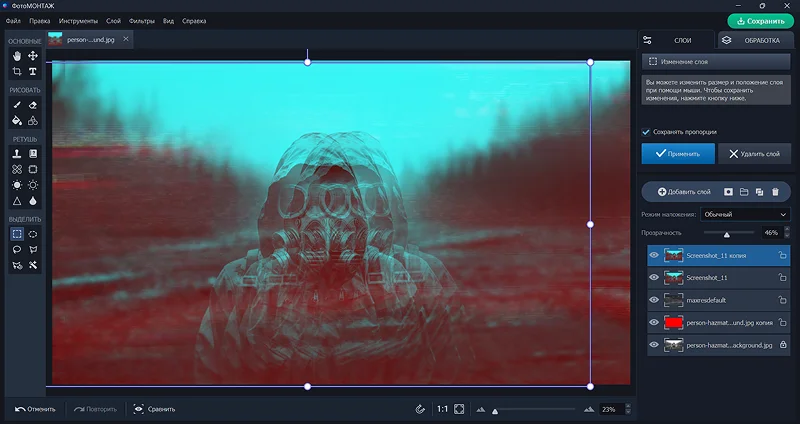Select the Elliptical selection tool

point(33,234)
